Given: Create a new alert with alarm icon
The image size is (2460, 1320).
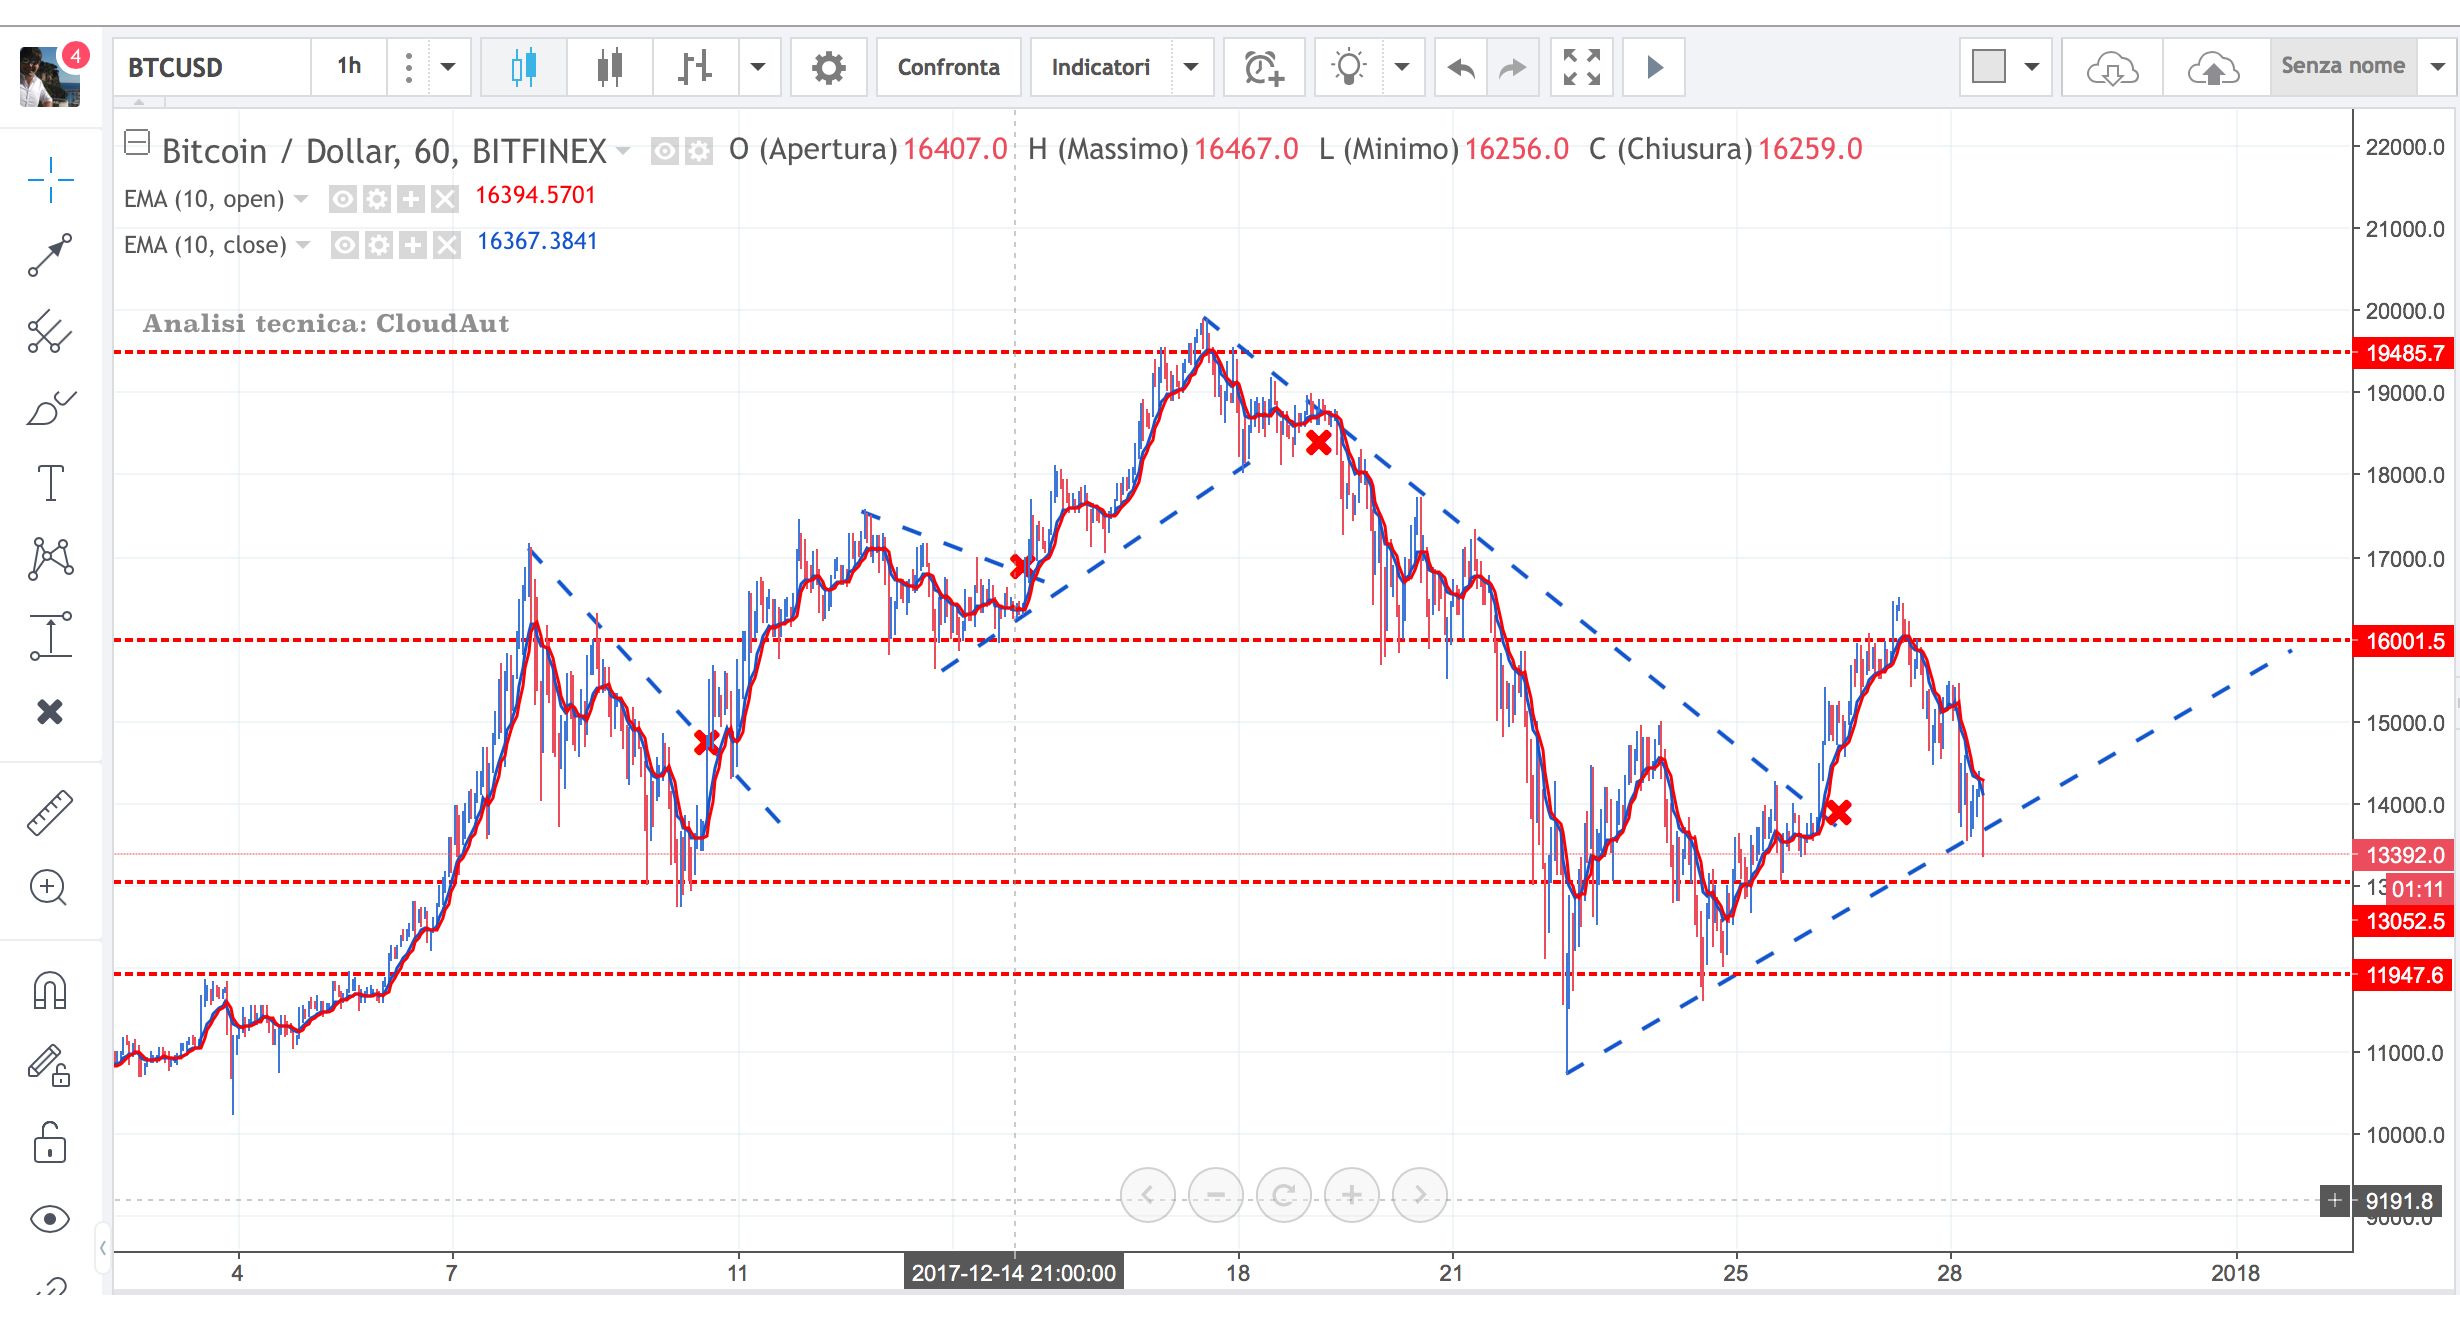Looking at the screenshot, I should (1264, 67).
